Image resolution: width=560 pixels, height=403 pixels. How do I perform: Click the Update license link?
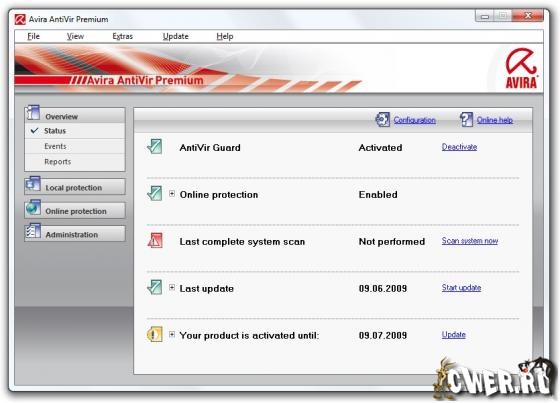(x=454, y=334)
